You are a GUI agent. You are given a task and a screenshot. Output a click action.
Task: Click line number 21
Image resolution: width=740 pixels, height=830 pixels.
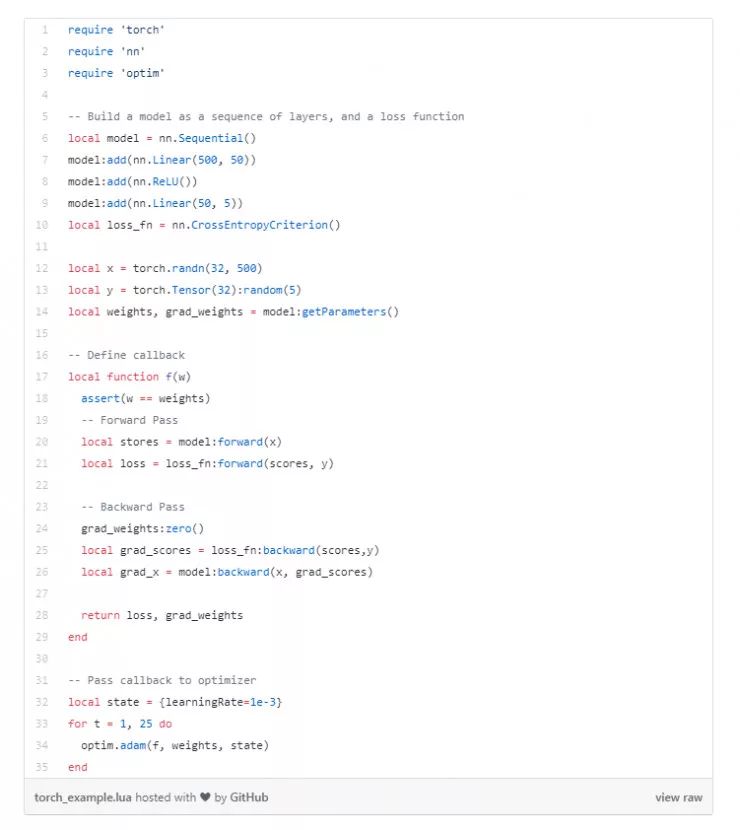[42, 463]
